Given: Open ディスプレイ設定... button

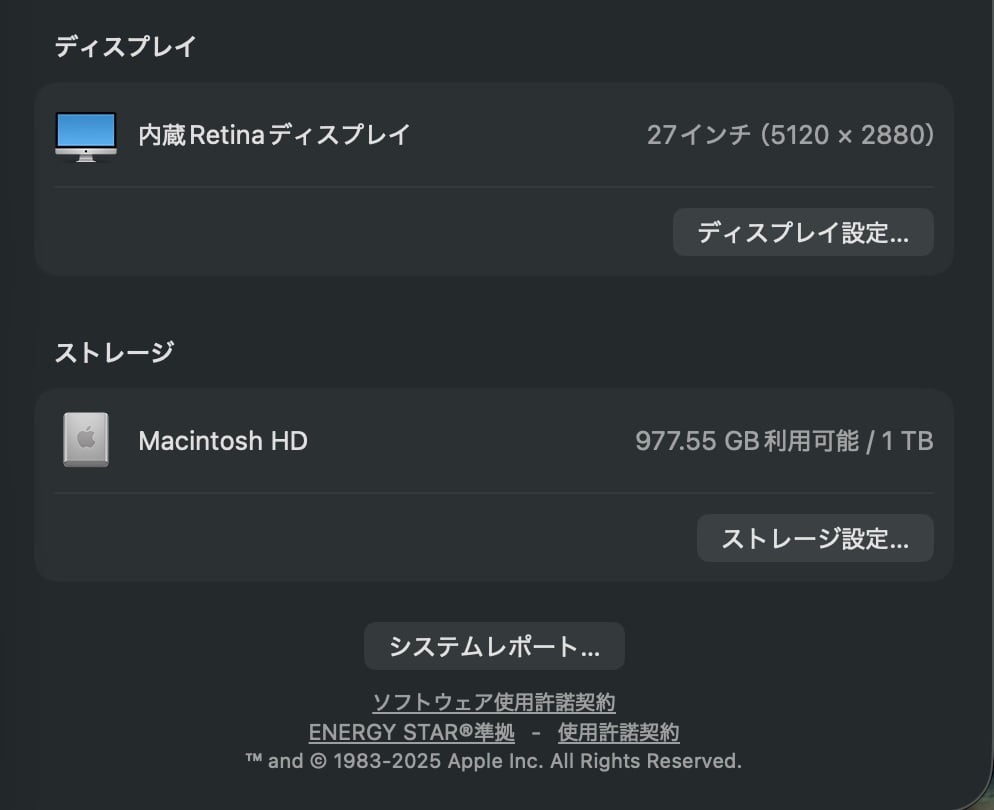Looking at the screenshot, I should pyautogui.click(x=802, y=233).
